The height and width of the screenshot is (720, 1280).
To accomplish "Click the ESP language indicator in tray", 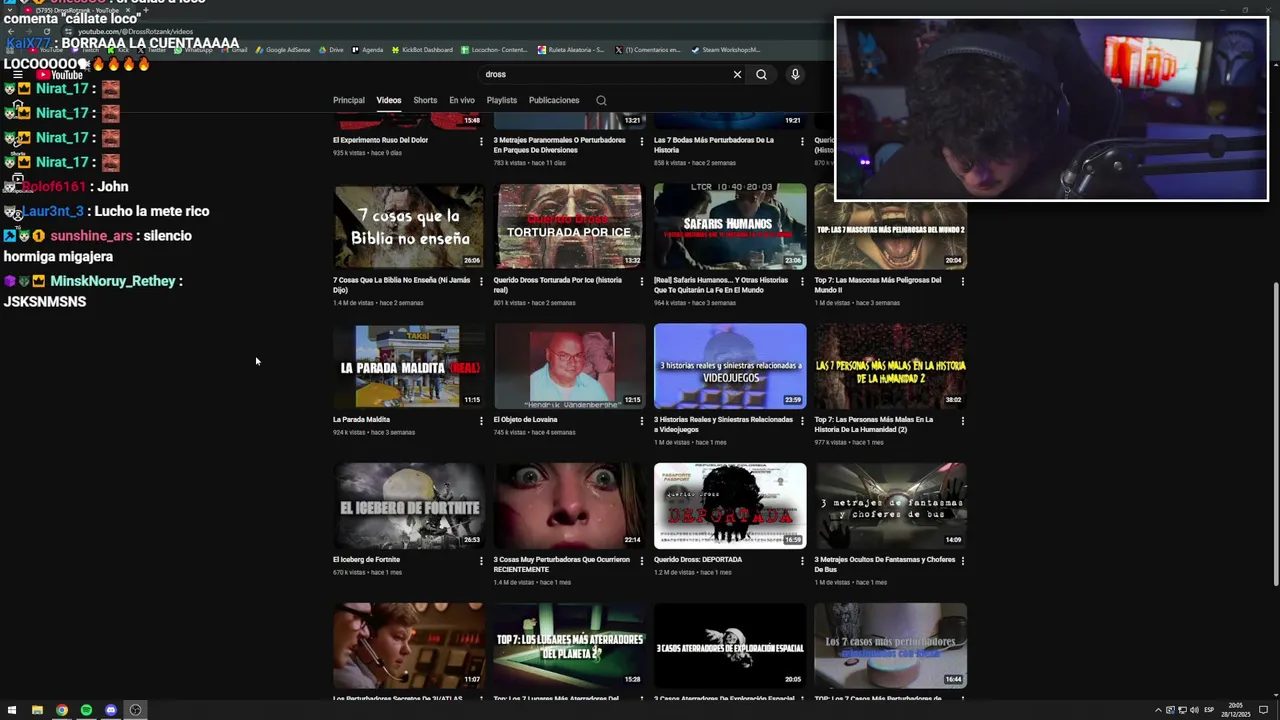I will click(1209, 710).
